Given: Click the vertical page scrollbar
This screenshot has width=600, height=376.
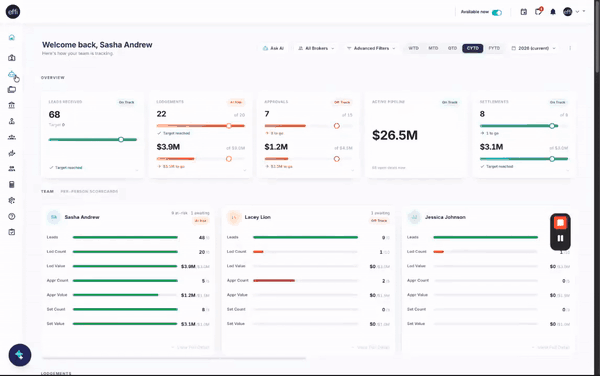Looking at the screenshot, I should [x=597, y=36].
